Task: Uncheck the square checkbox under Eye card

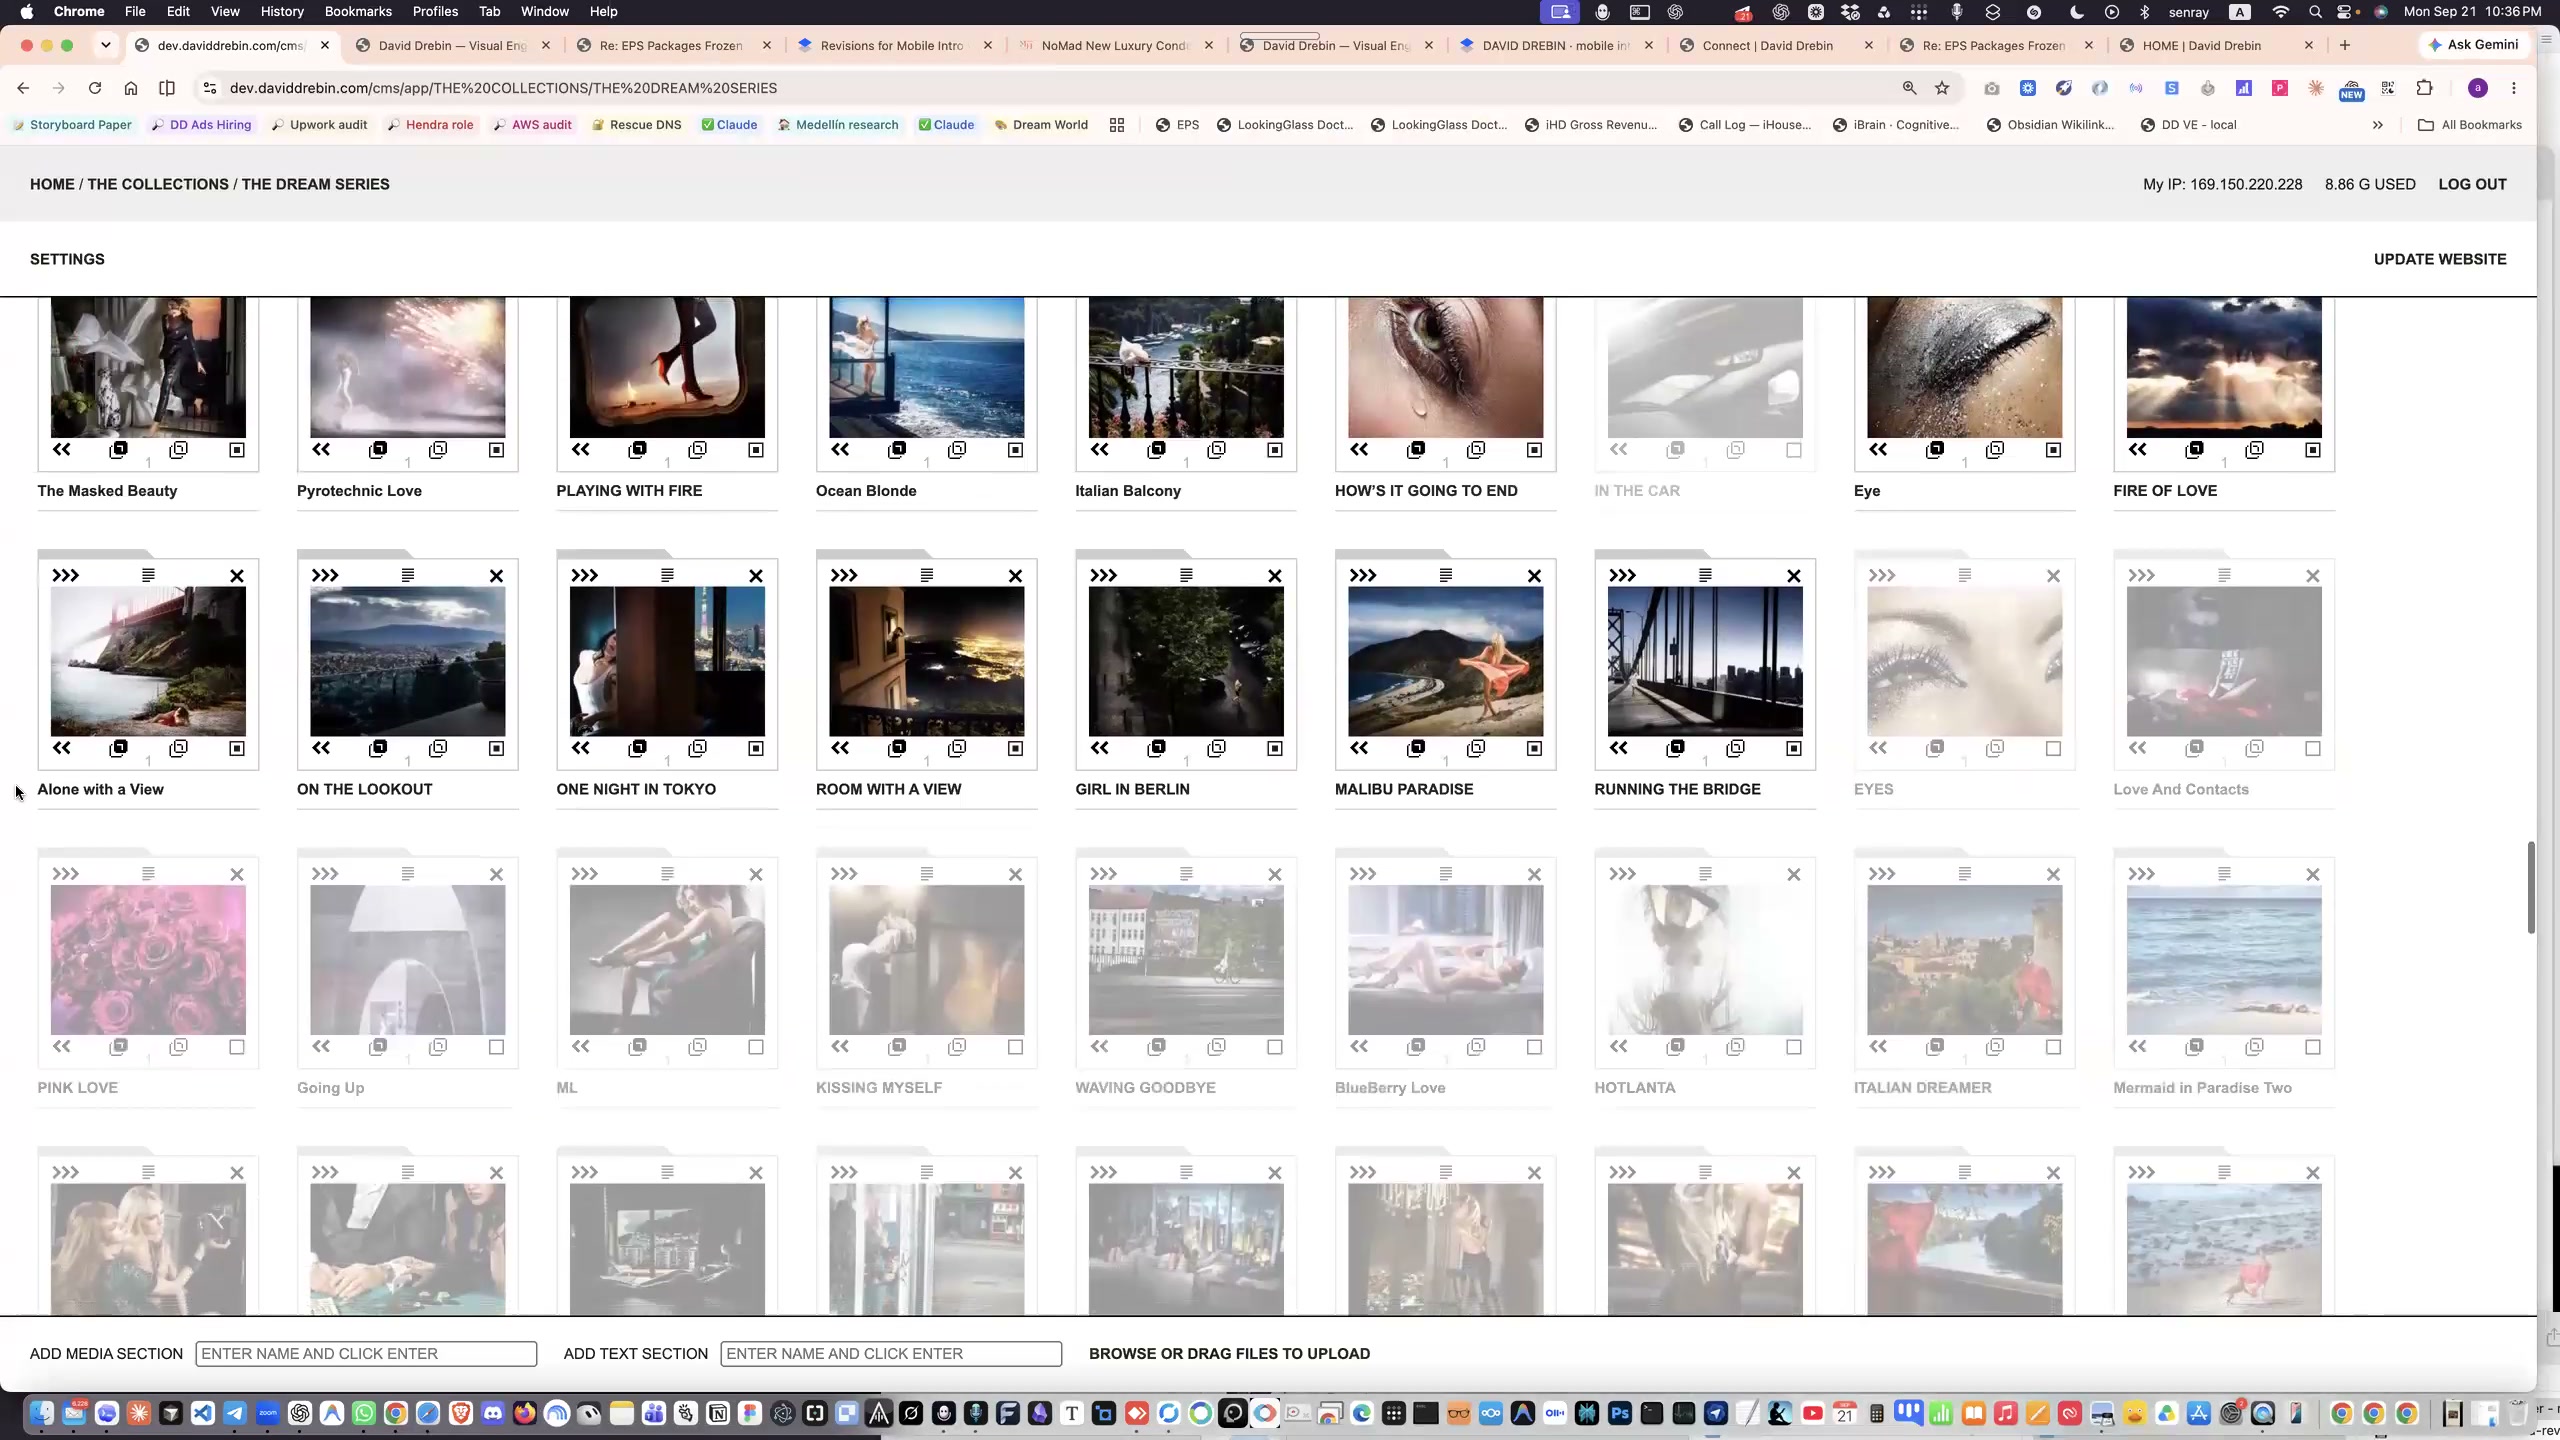Action: tap(2053, 450)
